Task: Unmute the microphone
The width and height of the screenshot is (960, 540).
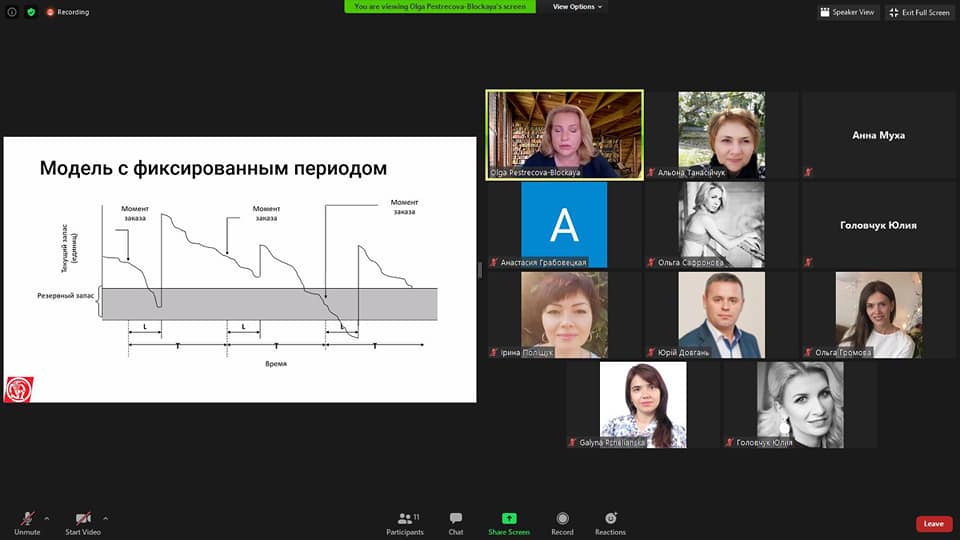Action: (27, 523)
